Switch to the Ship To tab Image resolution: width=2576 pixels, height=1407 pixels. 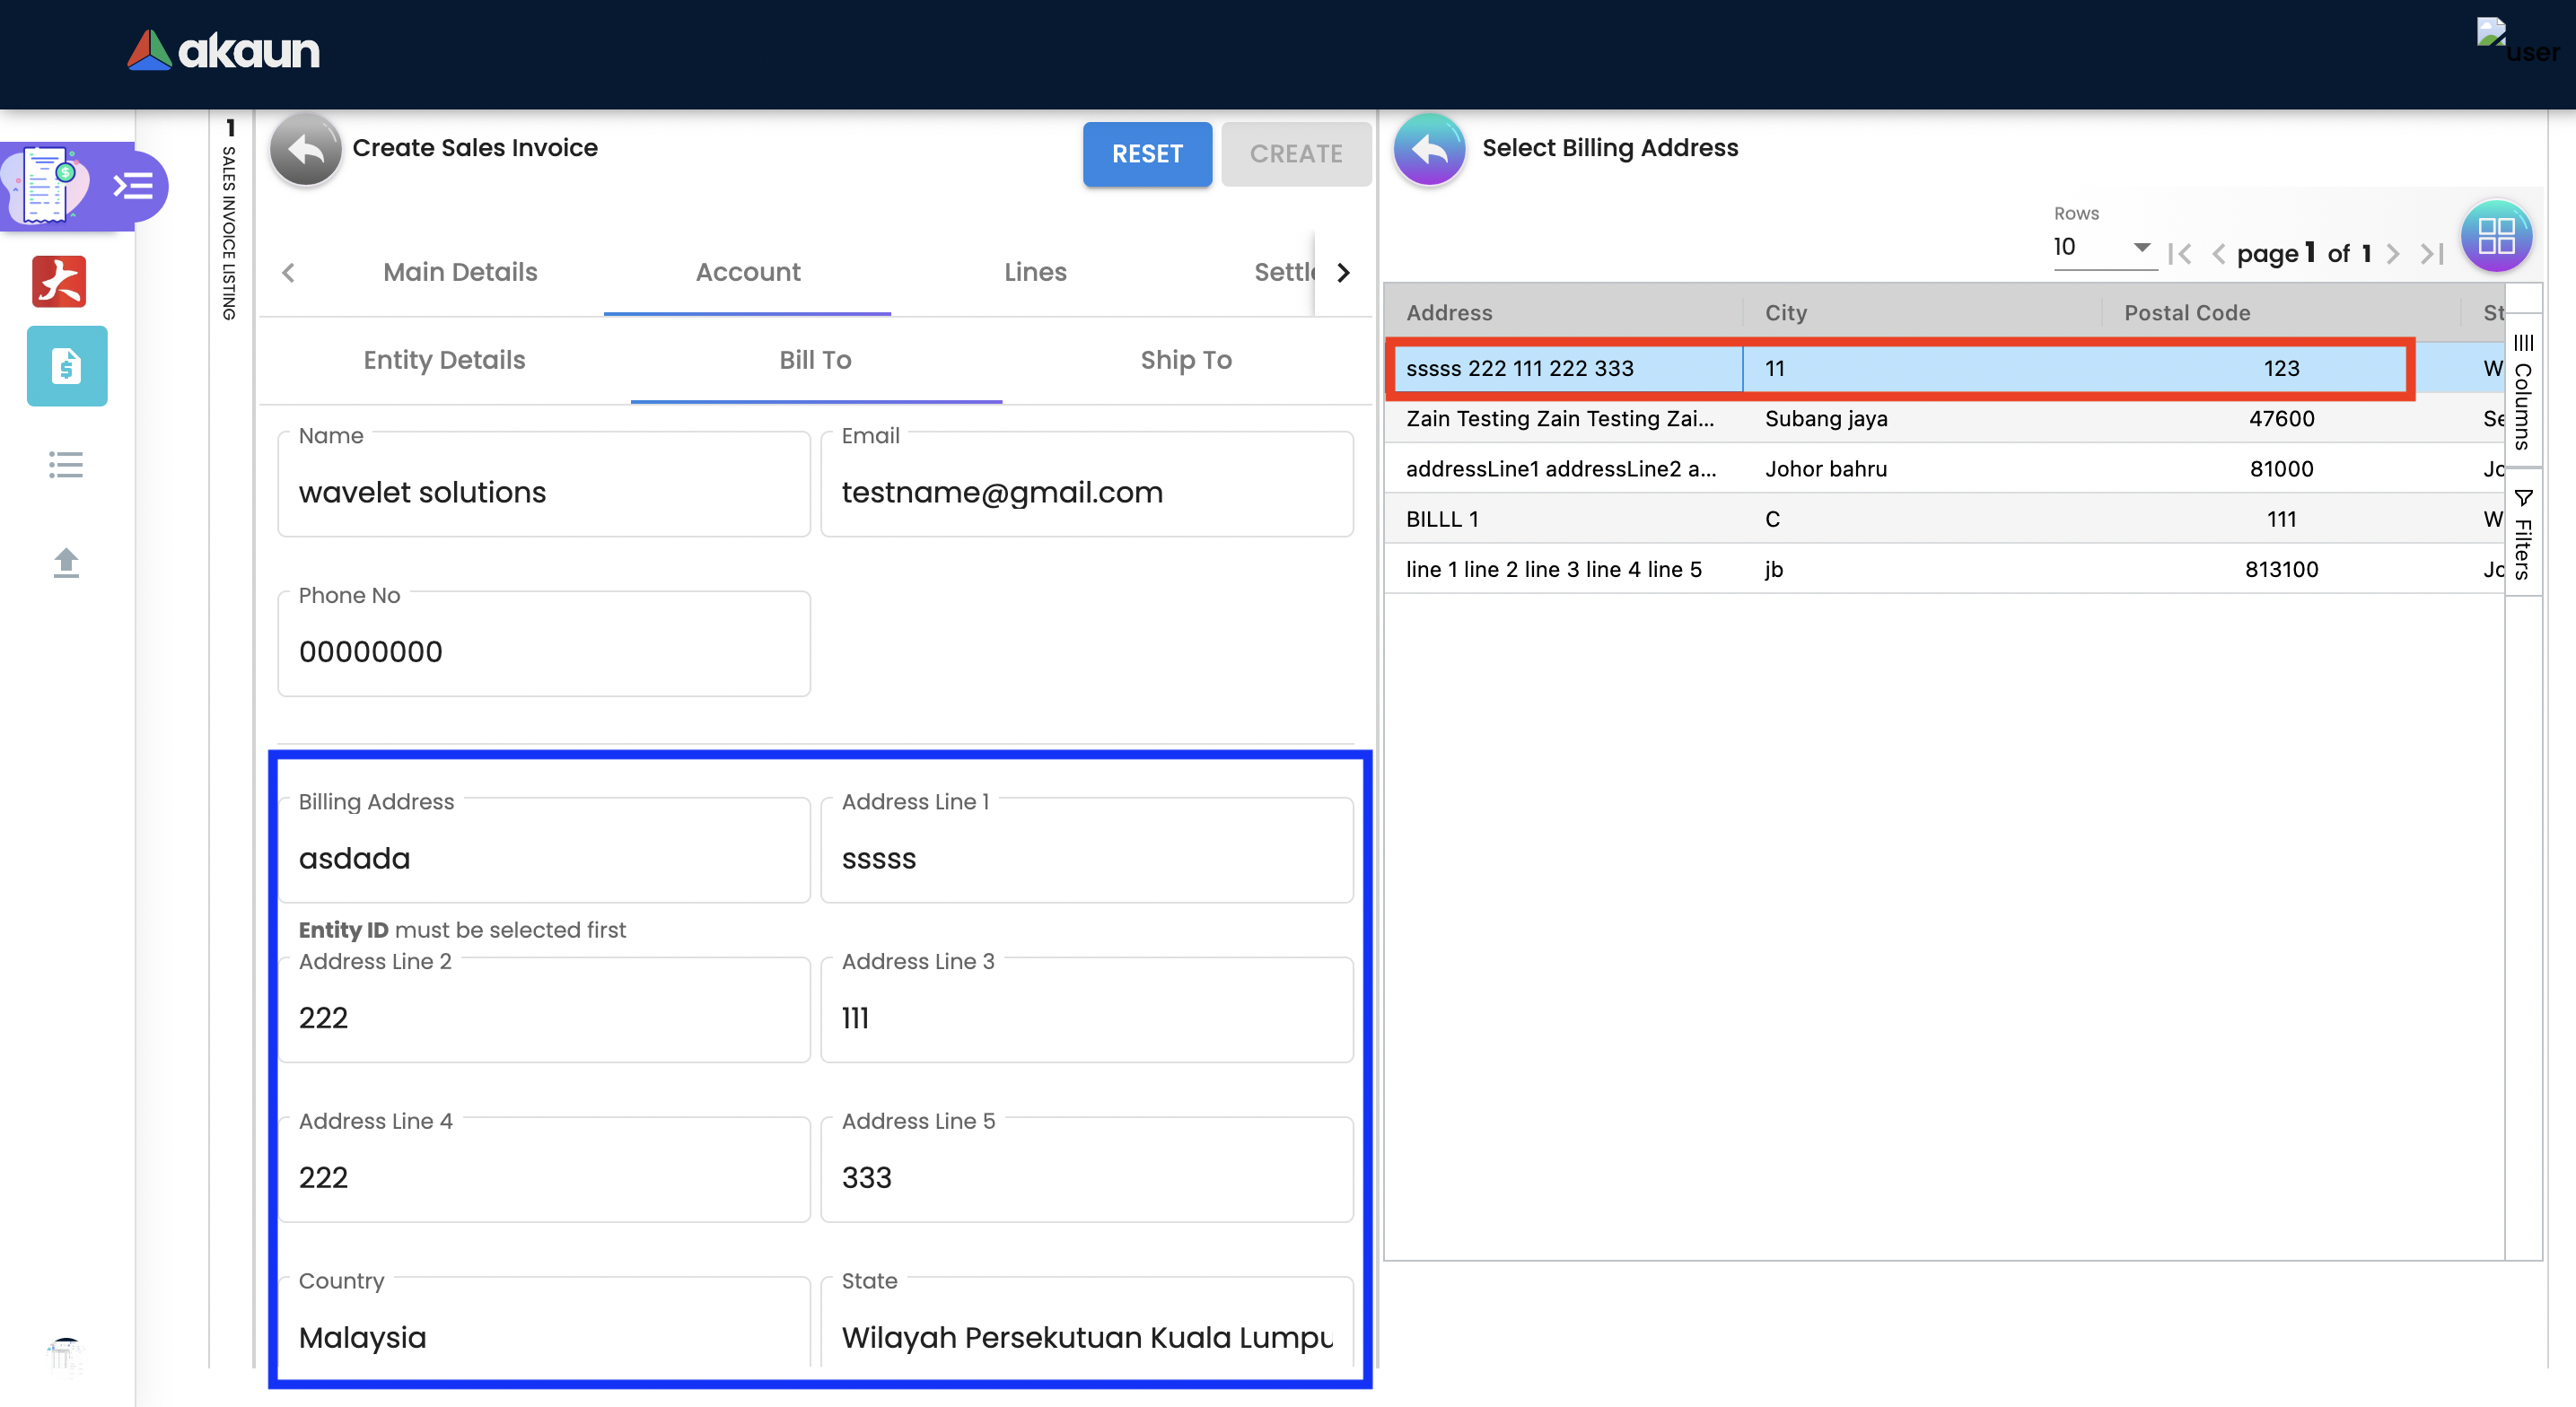click(x=1185, y=360)
